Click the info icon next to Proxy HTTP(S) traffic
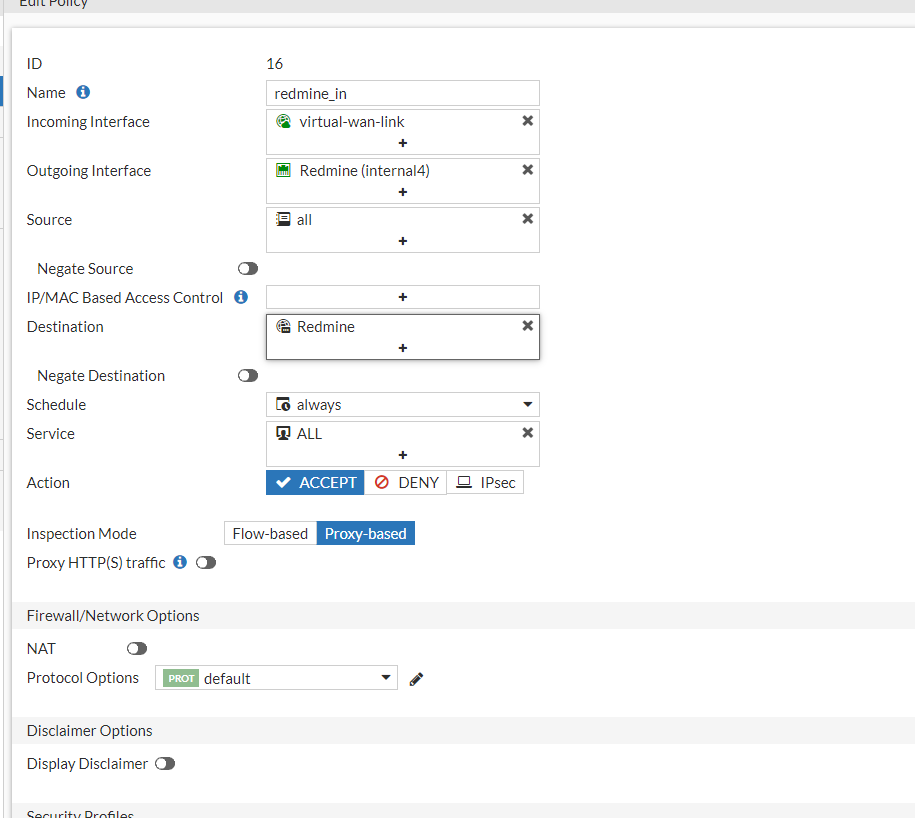 pyautogui.click(x=180, y=562)
